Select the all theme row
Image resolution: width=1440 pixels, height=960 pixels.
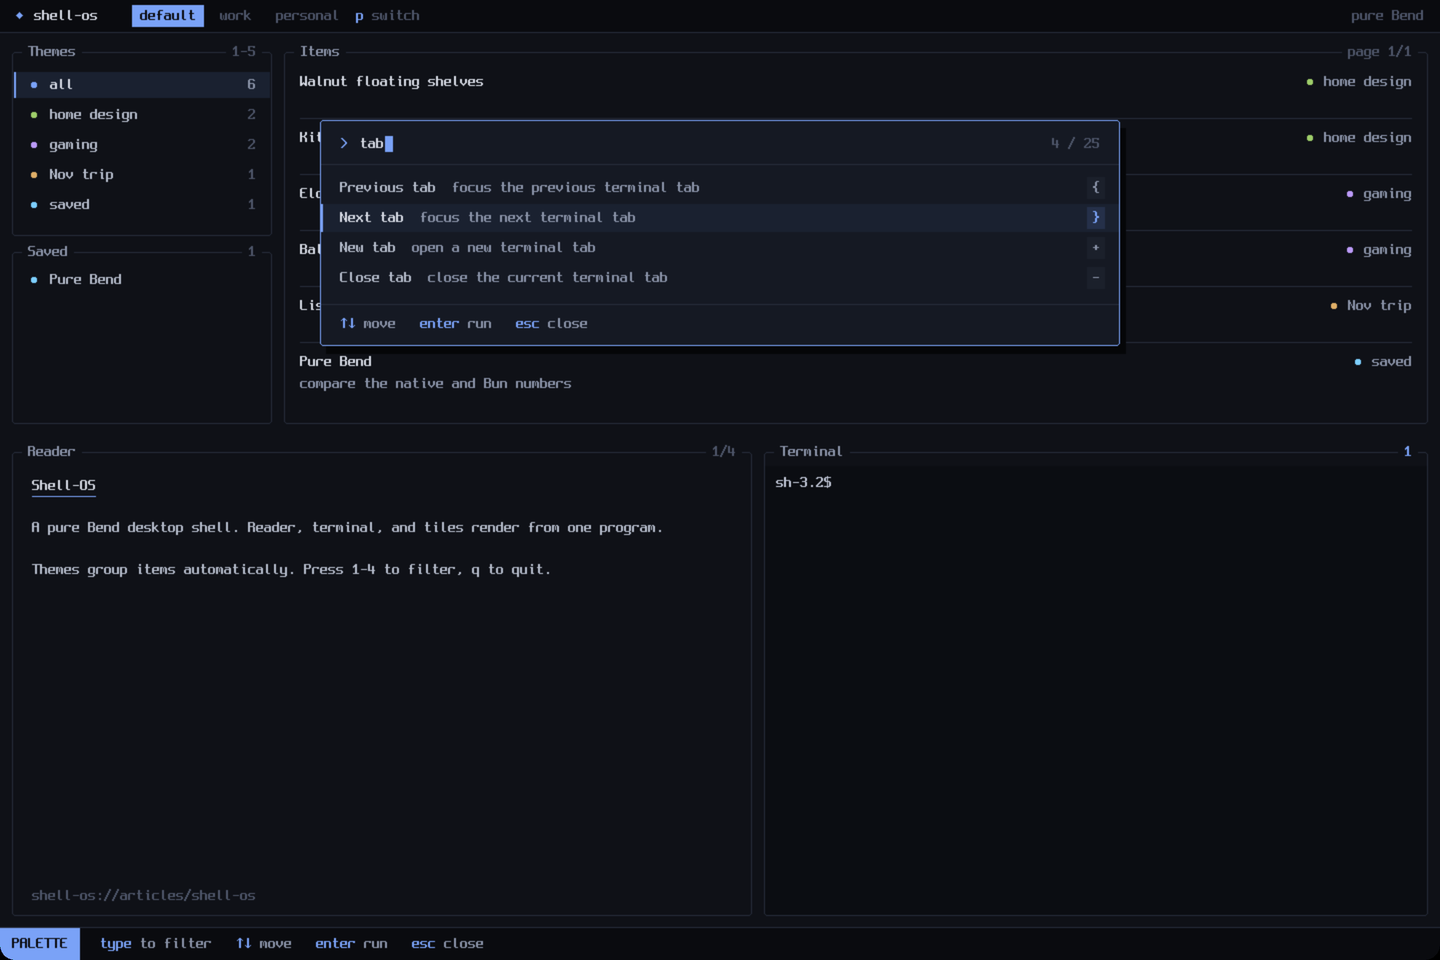point(142,84)
